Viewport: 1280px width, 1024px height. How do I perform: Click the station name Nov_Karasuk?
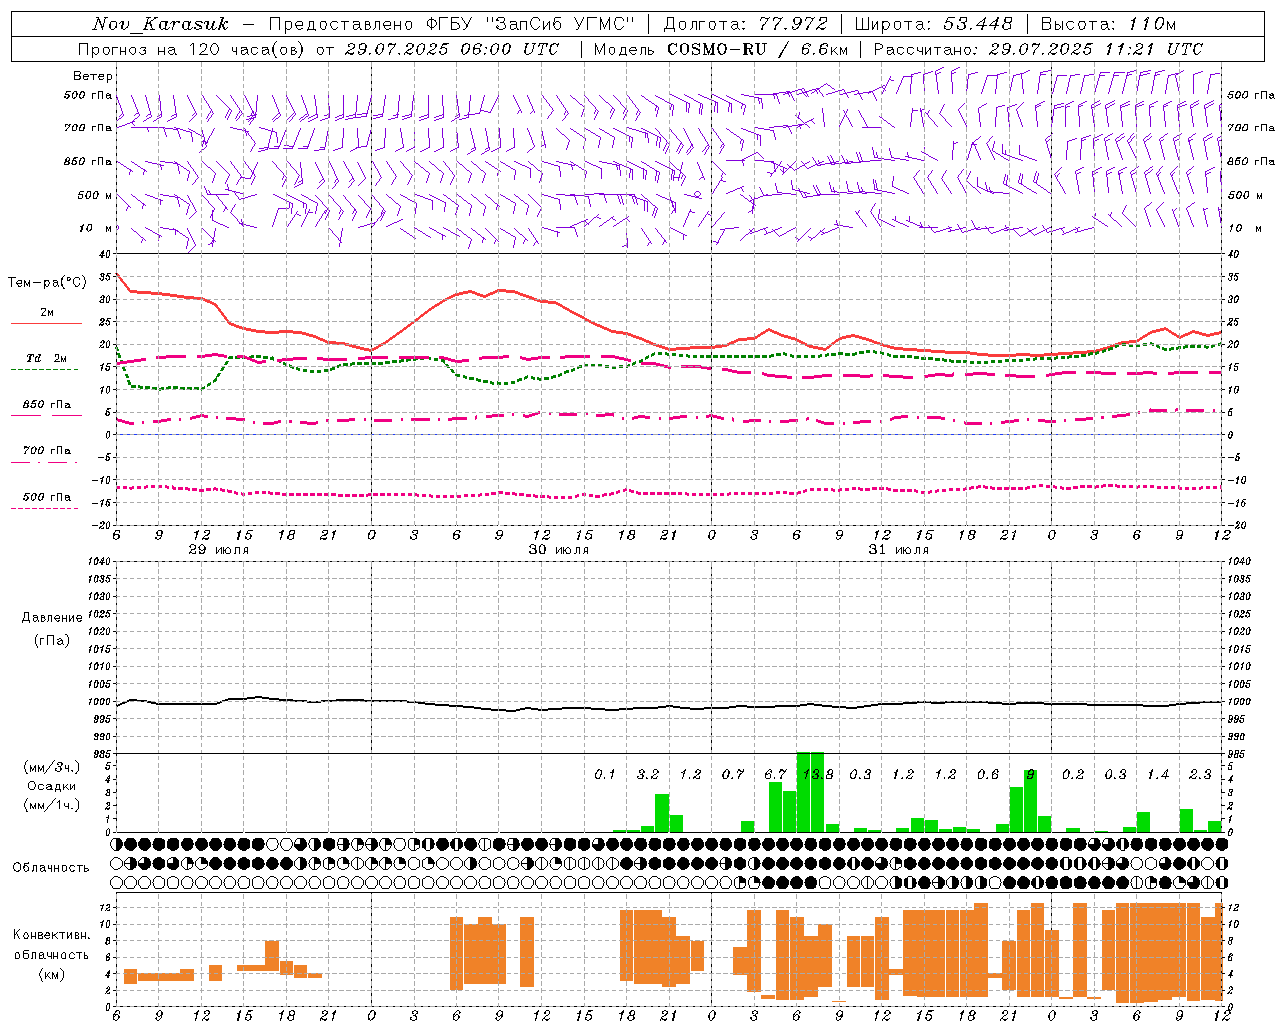tap(160, 24)
